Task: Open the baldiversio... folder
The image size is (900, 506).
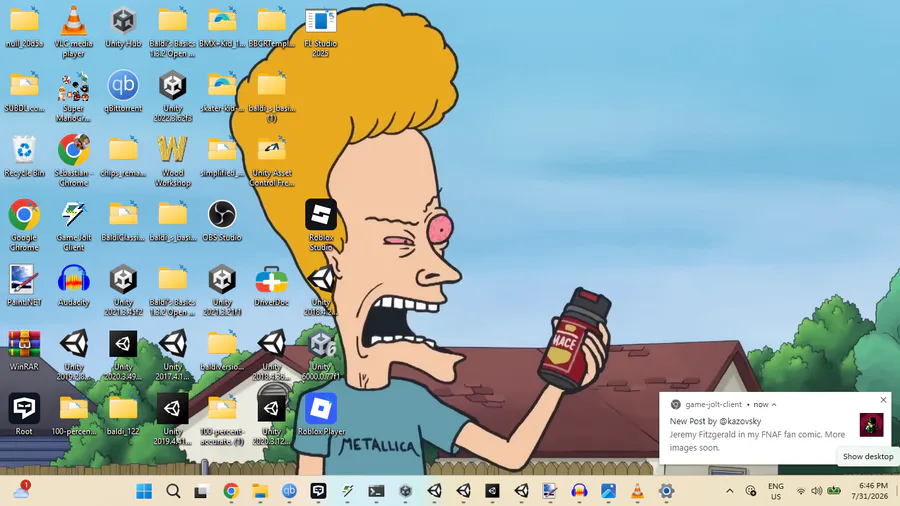Action: click(x=222, y=349)
